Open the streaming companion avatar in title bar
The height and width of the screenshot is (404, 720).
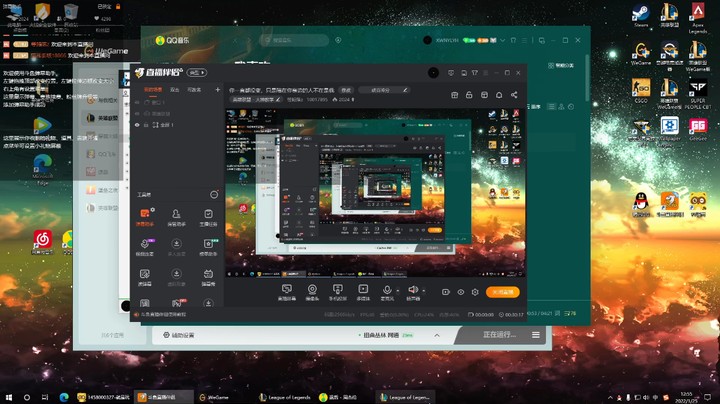coord(433,73)
